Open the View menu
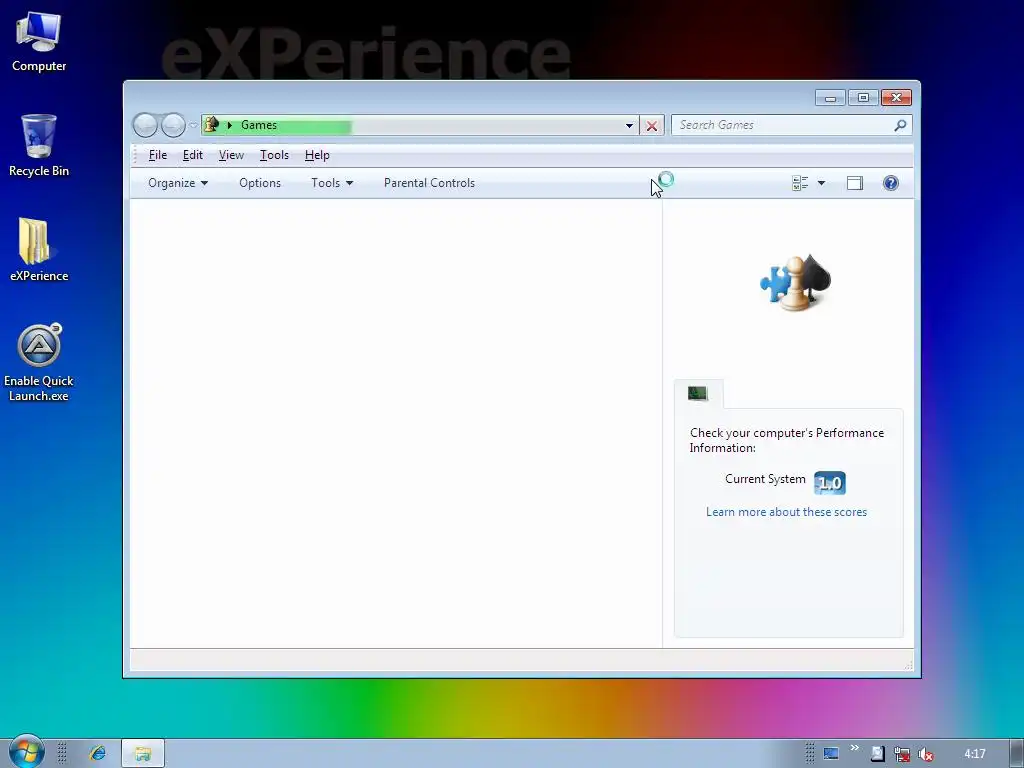This screenshot has height=768, width=1024. coord(231,155)
